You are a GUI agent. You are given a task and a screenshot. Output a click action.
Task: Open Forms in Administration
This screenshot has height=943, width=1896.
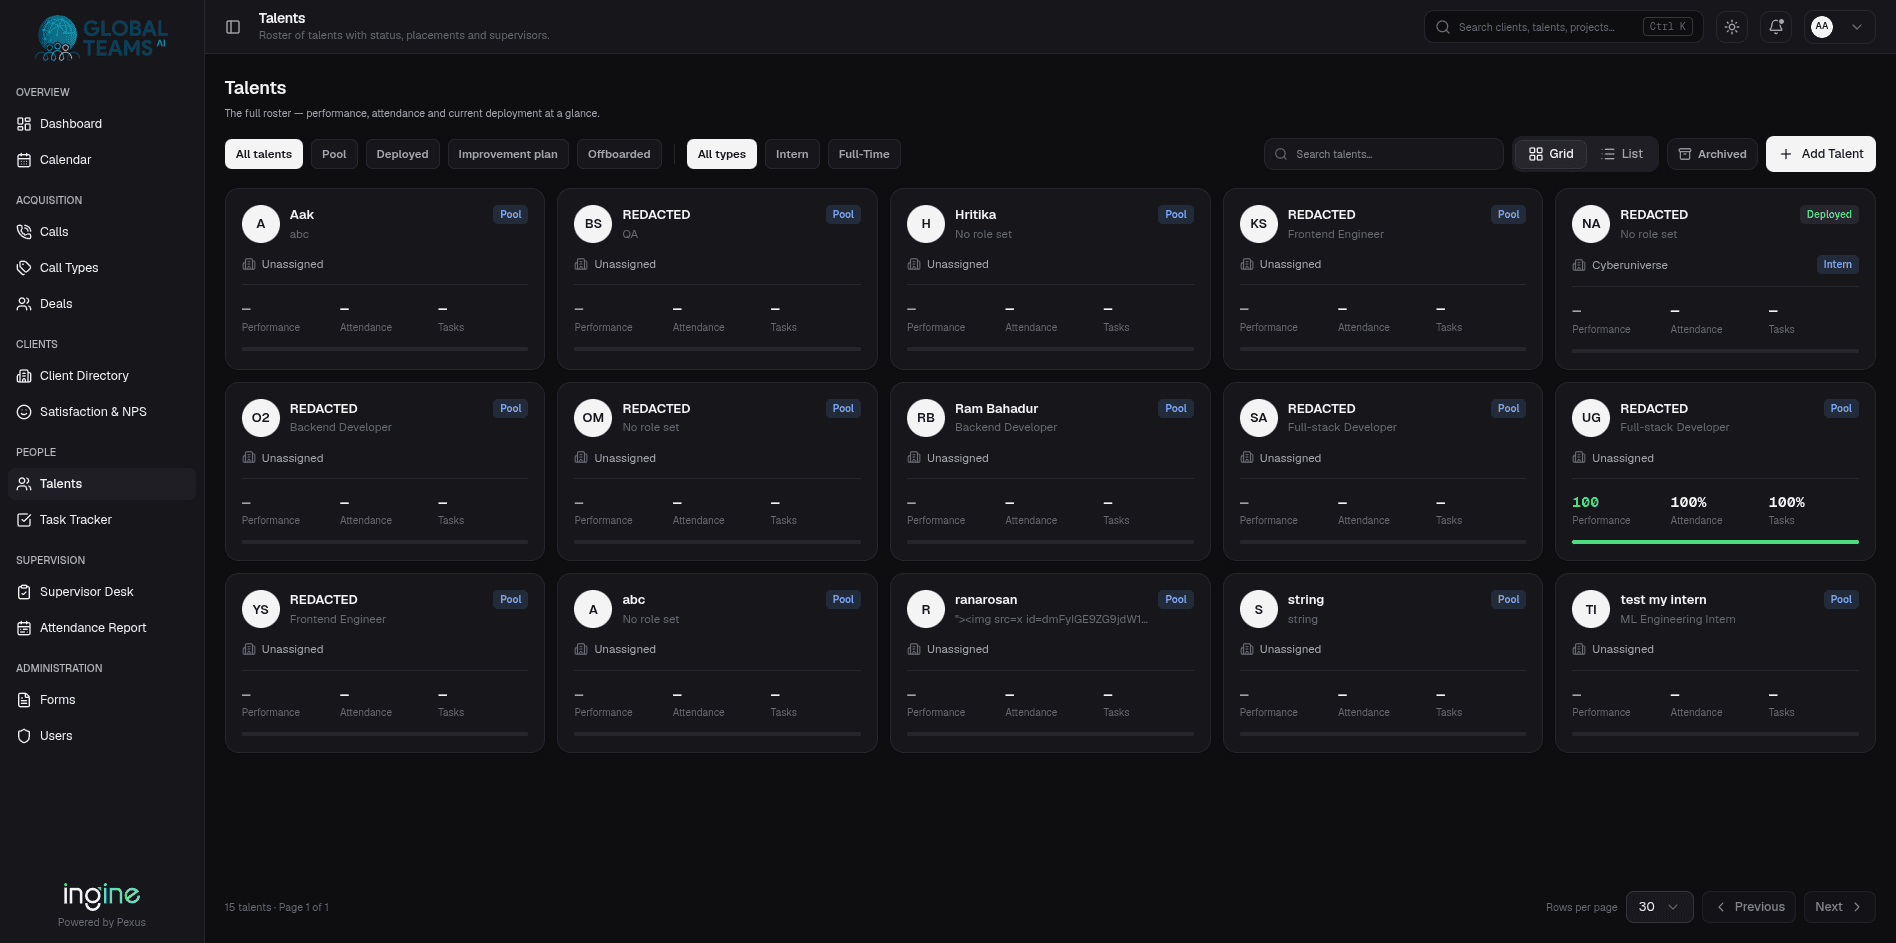(102, 700)
